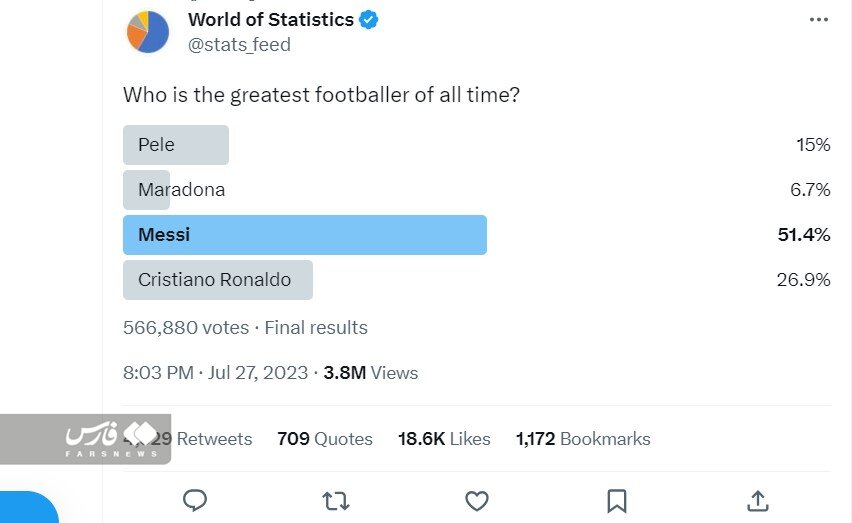This screenshot has width=852, height=523.
Task: Click the 8:03 PM Jul 27, 2023 timestamp
Action: pyautogui.click(x=217, y=373)
